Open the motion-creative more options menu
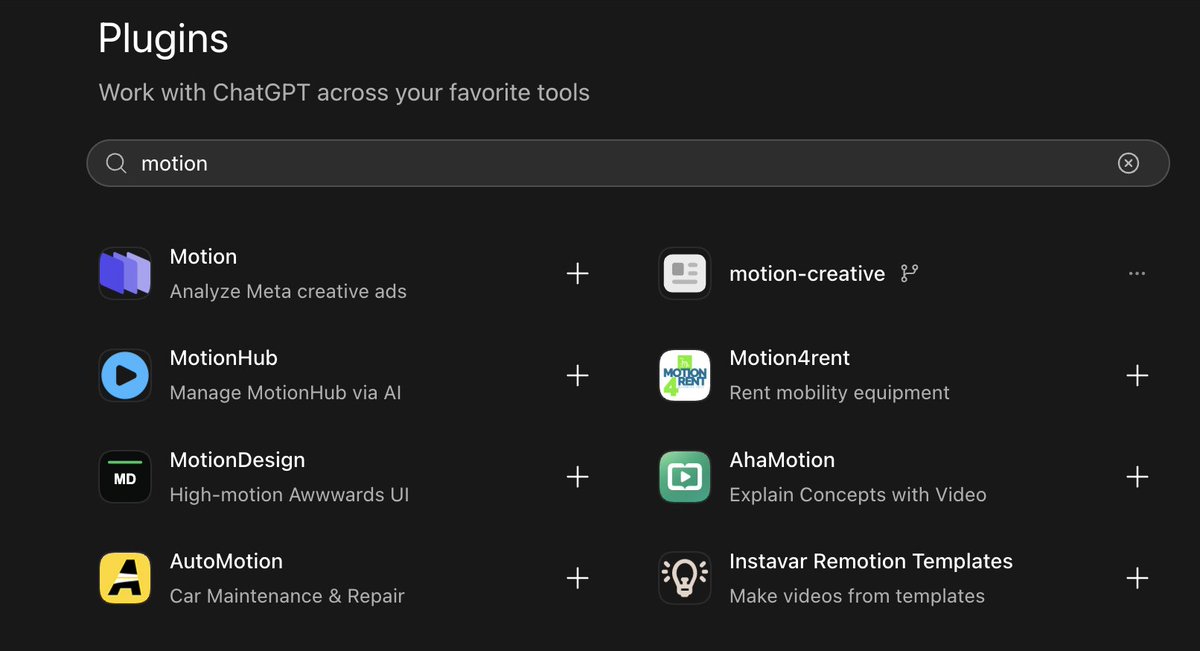The width and height of the screenshot is (1200, 651). [1137, 273]
